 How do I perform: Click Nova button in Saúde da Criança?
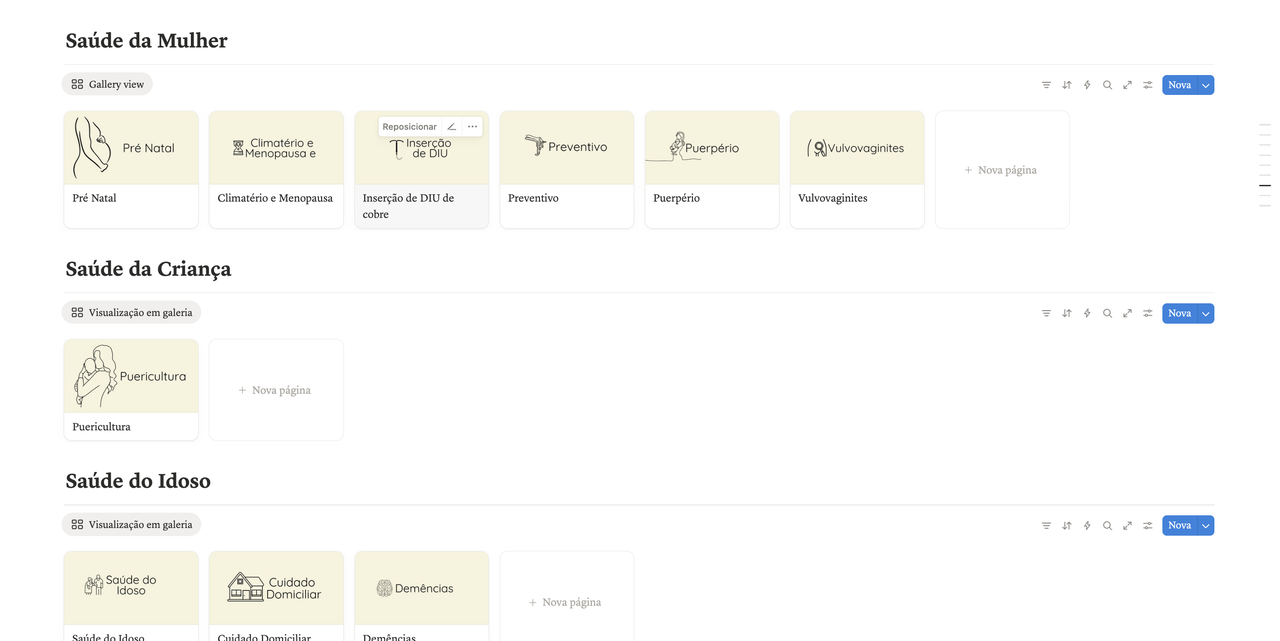tap(1179, 313)
